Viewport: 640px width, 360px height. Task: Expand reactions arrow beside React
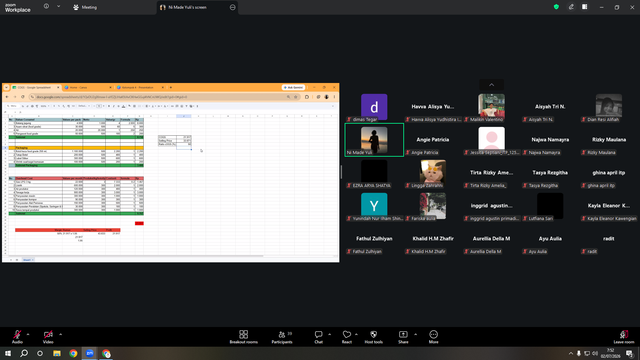(x=356, y=334)
